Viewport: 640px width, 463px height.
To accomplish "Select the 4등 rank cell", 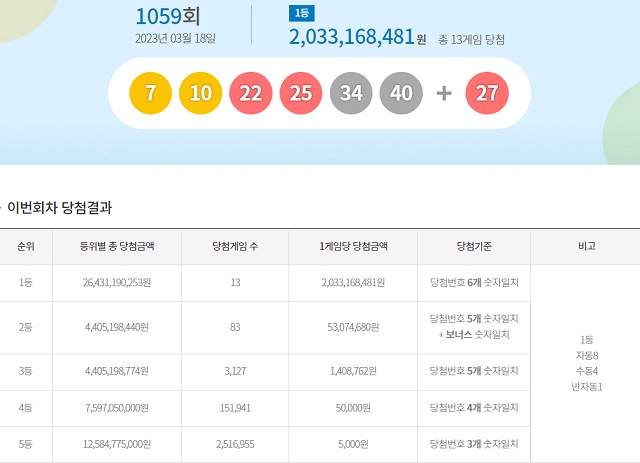I will click(x=25, y=408).
